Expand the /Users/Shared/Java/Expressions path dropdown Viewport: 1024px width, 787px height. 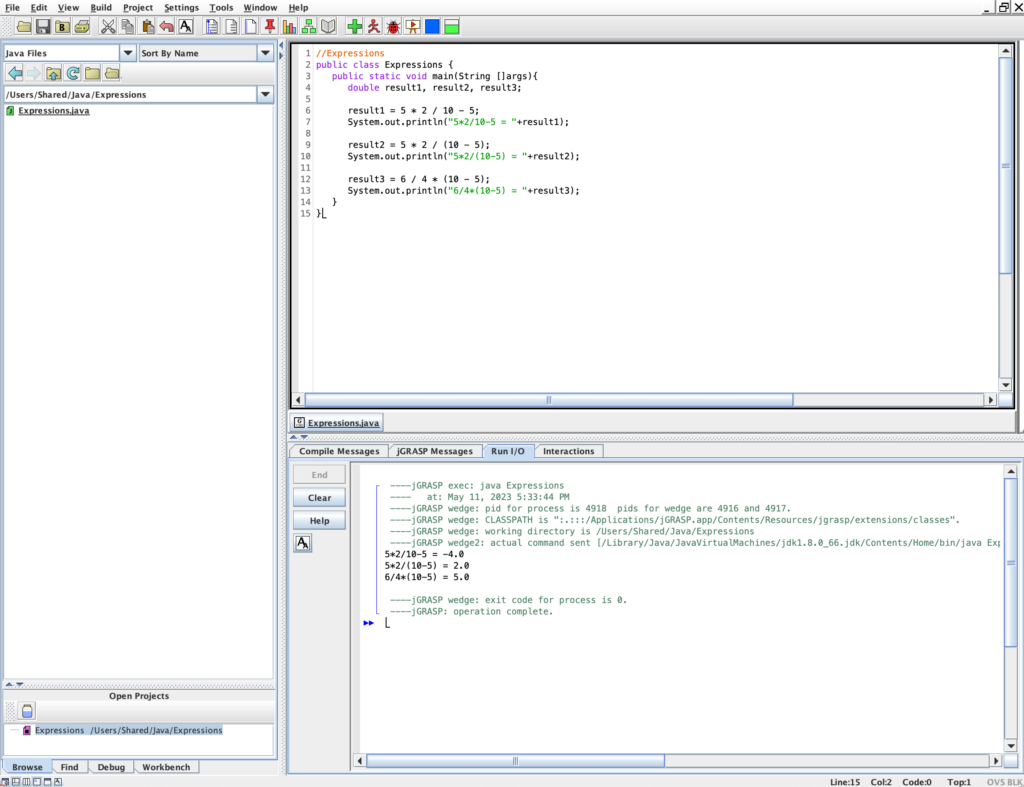(x=265, y=95)
